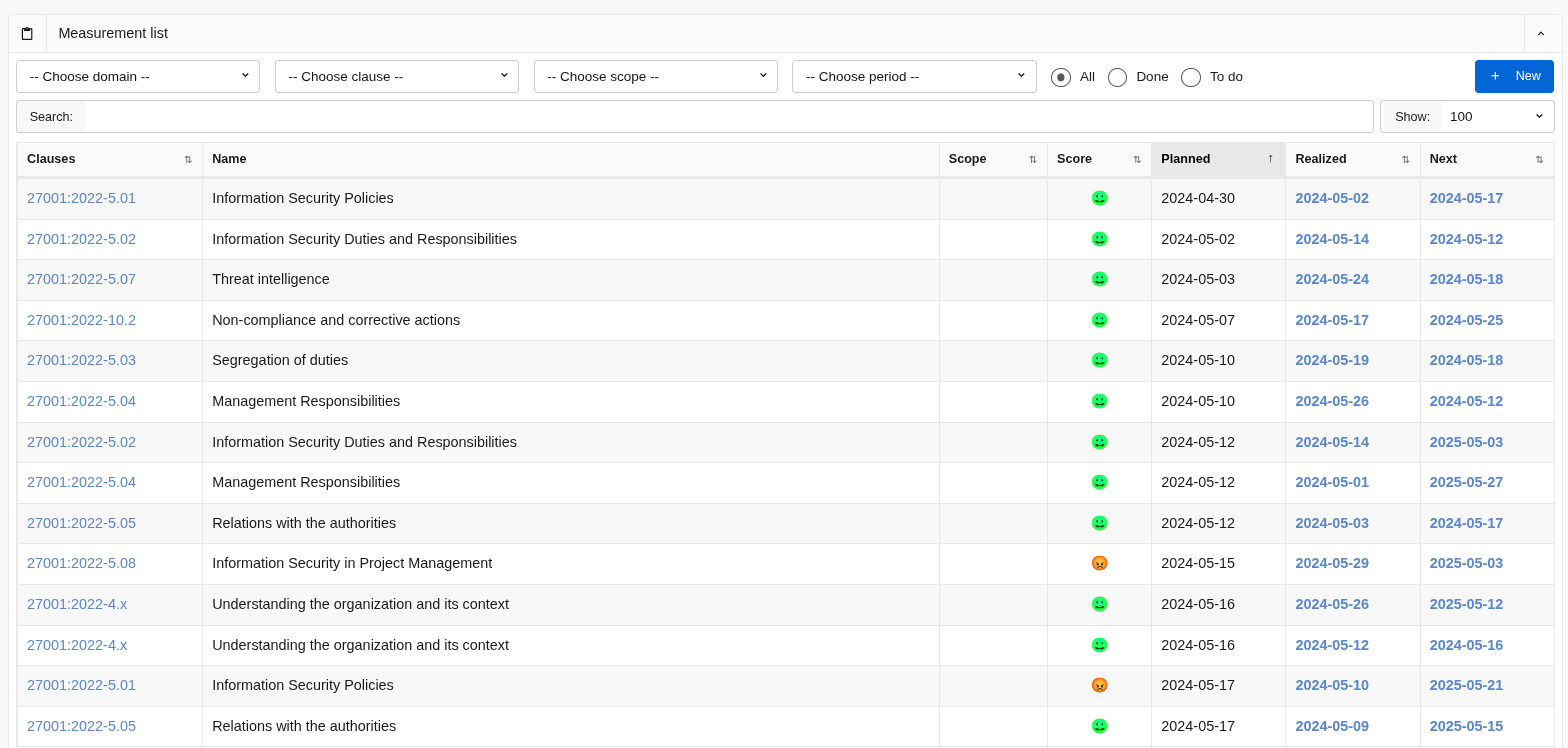Click sort icon in Score column header
Viewport: 1568px width, 748px height.
pyautogui.click(x=1137, y=159)
